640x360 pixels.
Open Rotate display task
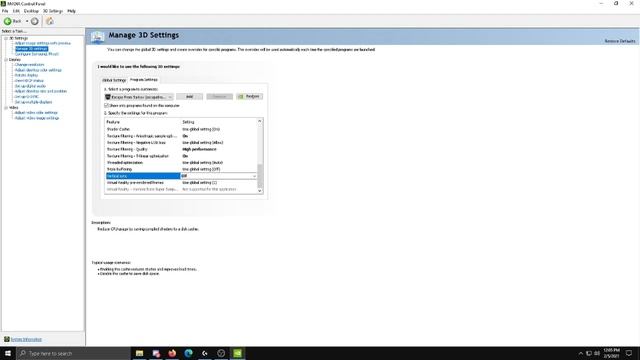tap(26, 76)
